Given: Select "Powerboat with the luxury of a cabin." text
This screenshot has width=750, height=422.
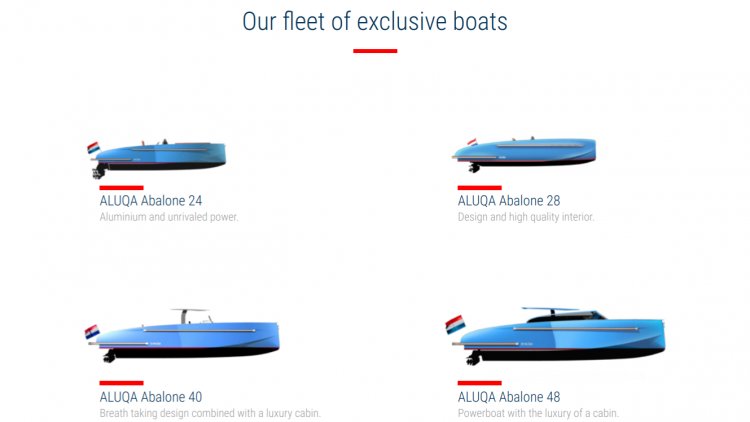Looking at the screenshot, I should [538, 413].
